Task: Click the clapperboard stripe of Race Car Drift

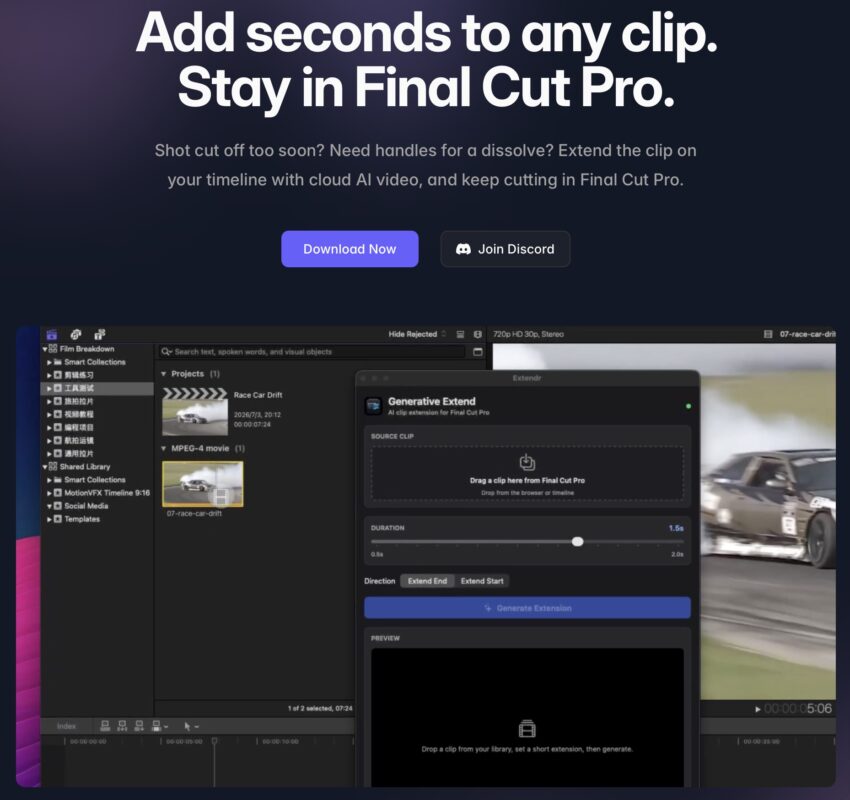Action: click(x=195, y=393)
